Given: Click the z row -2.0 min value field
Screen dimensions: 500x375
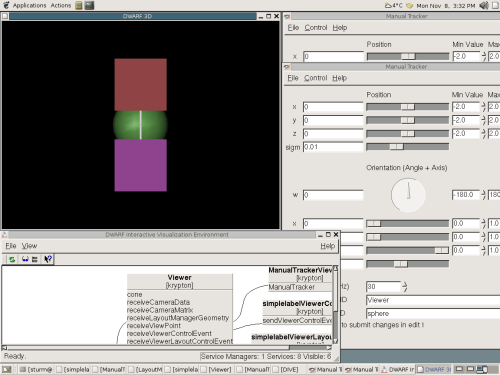Looking at the screenshot, I should 466,134.
